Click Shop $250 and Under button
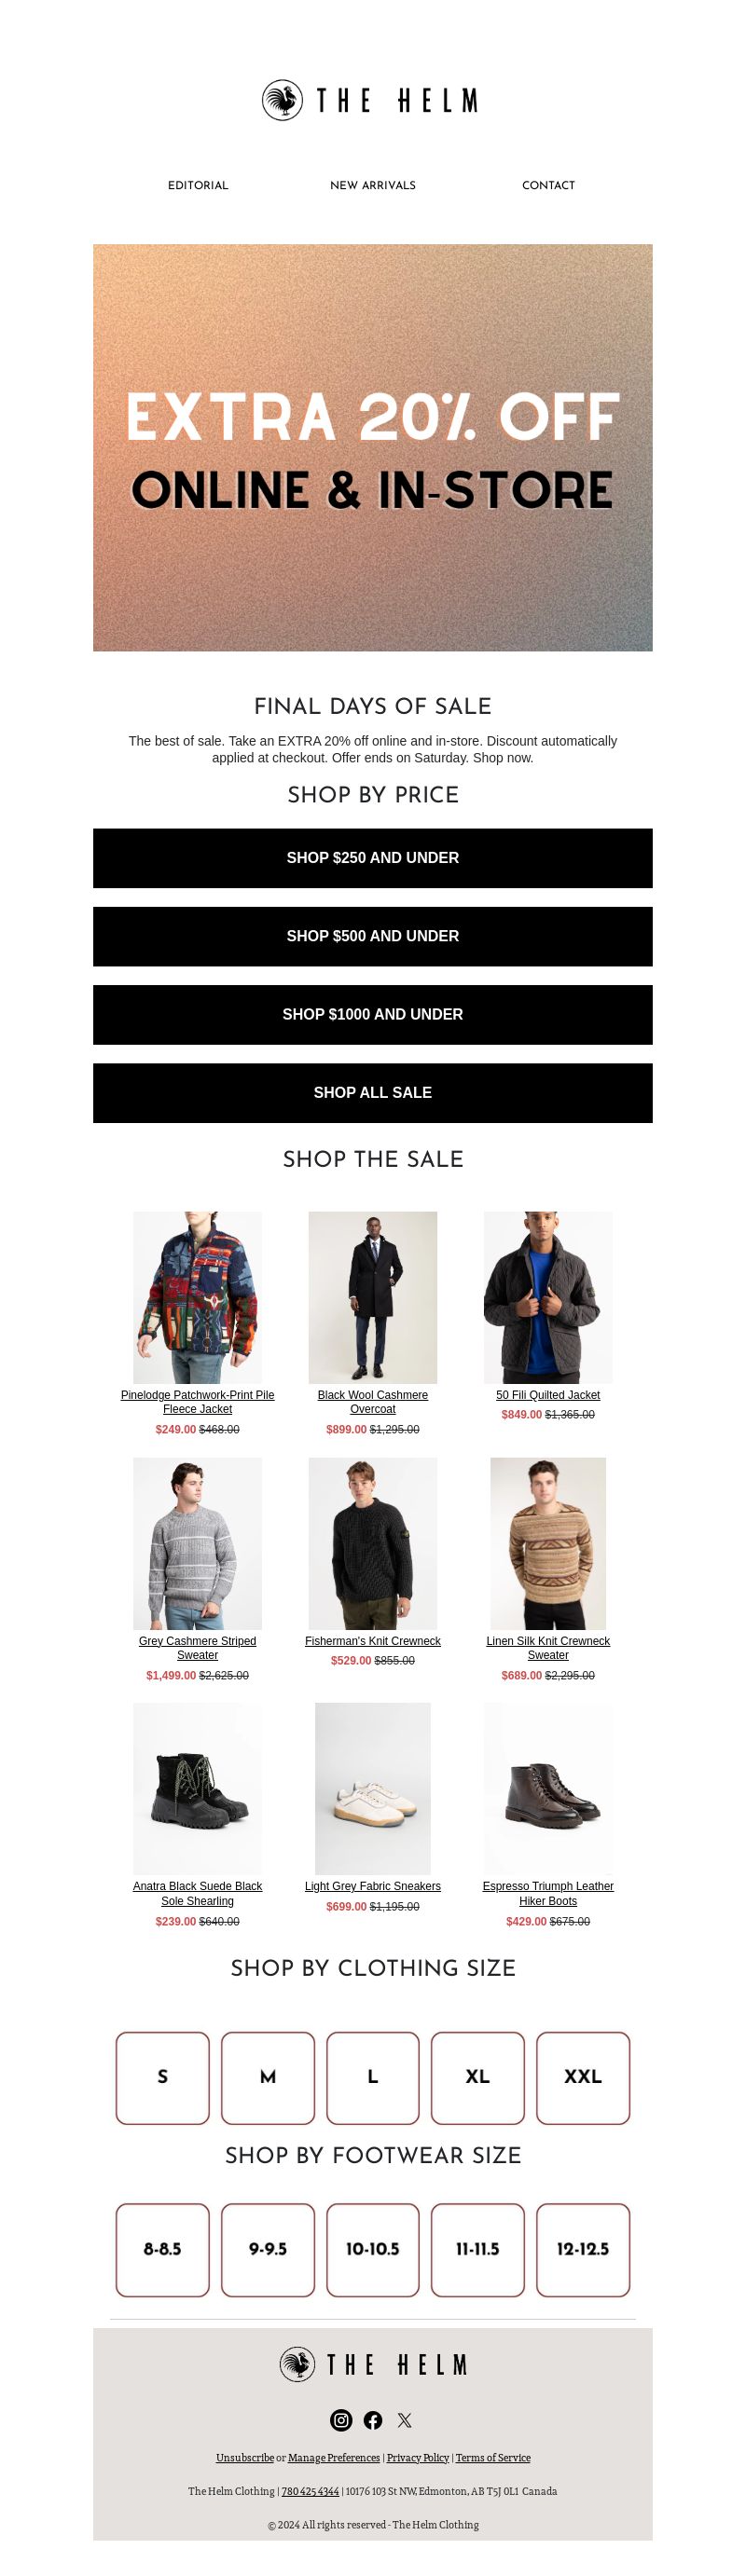 tap(373, 858)
